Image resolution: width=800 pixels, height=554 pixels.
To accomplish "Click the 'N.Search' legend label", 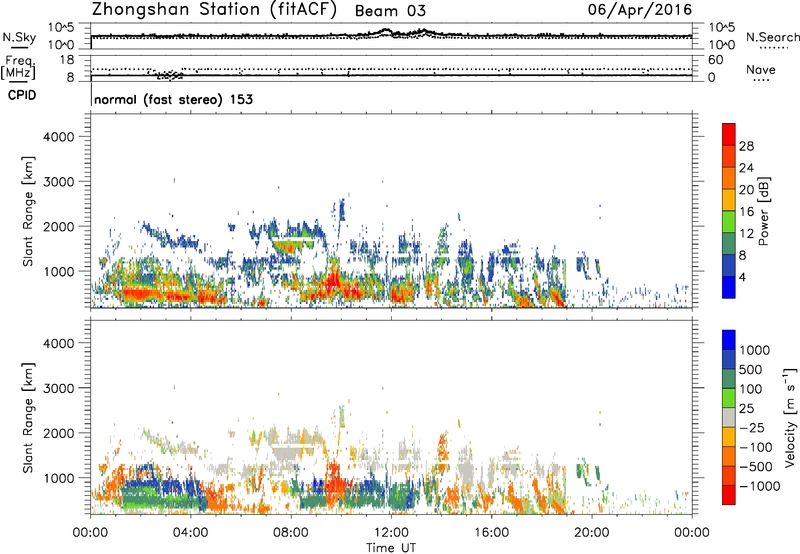I will pos(772,37).
